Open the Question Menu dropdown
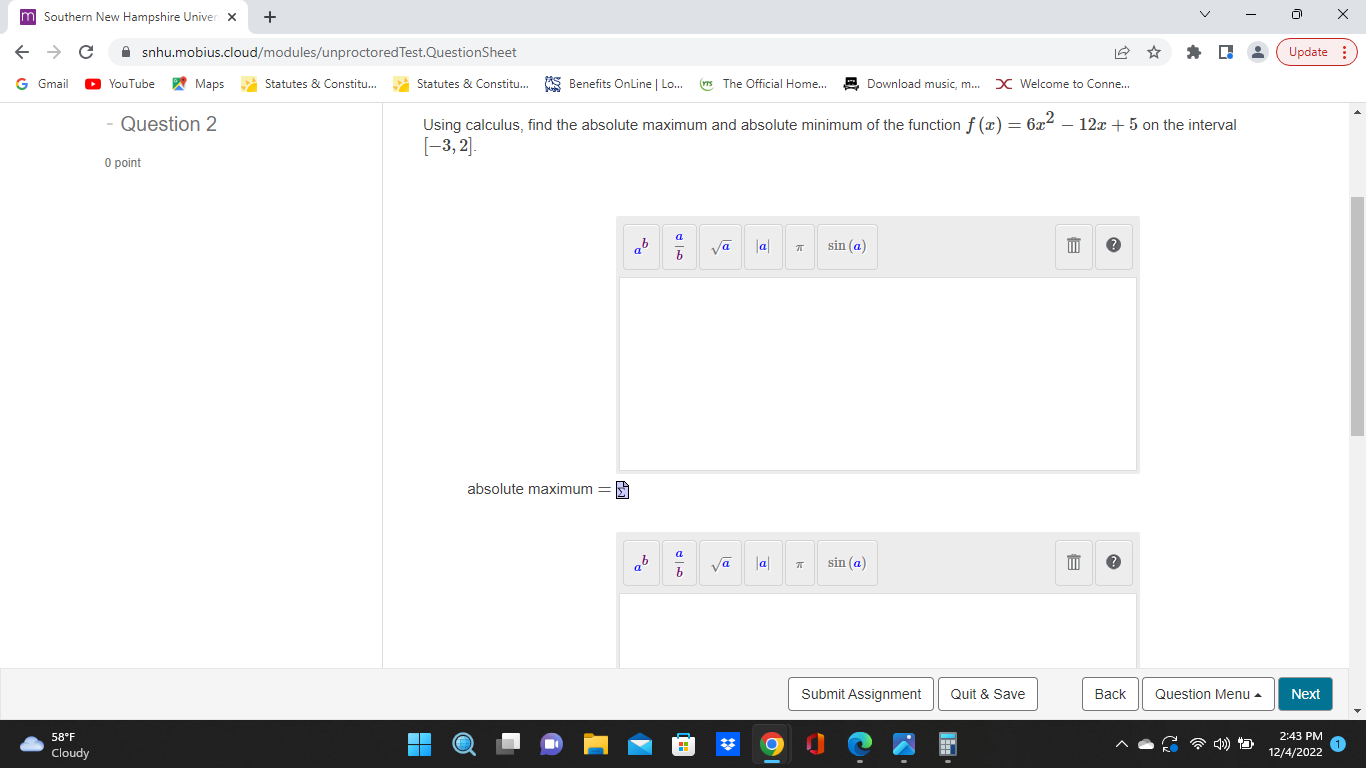This screenshot has width=1366, height=768. coord(1207,693)
